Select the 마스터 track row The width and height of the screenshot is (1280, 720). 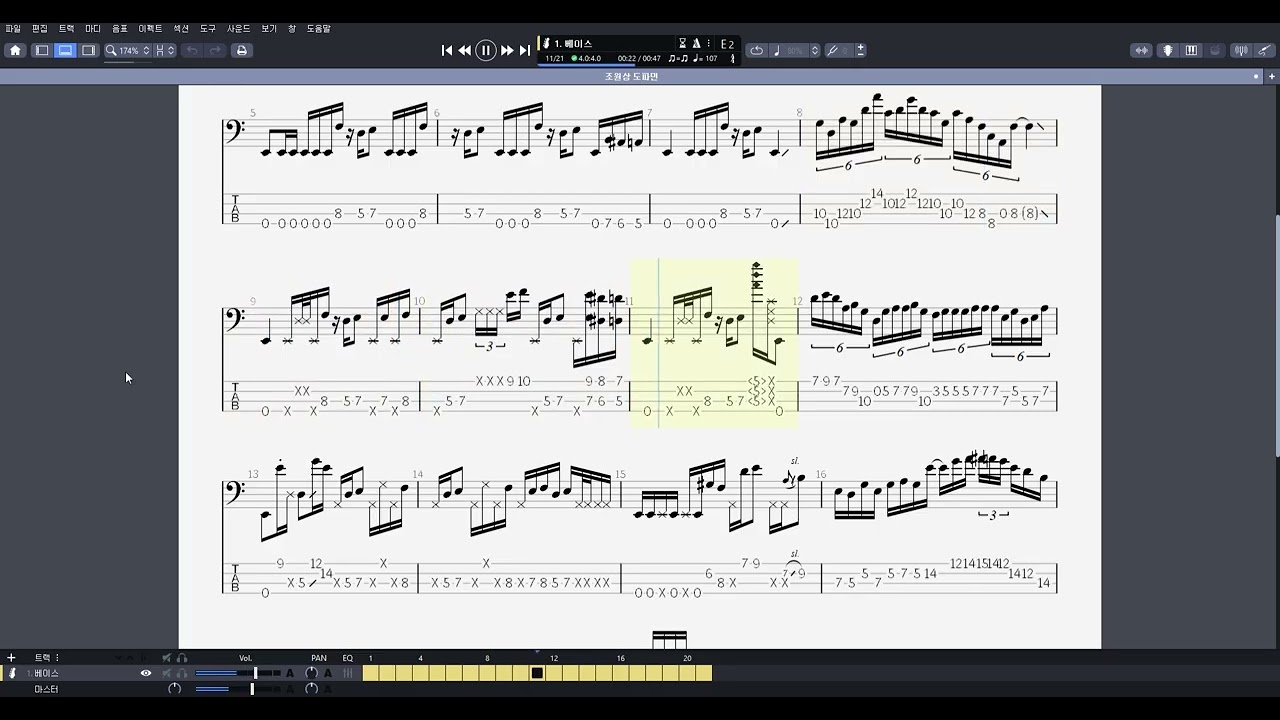(180, 689)
